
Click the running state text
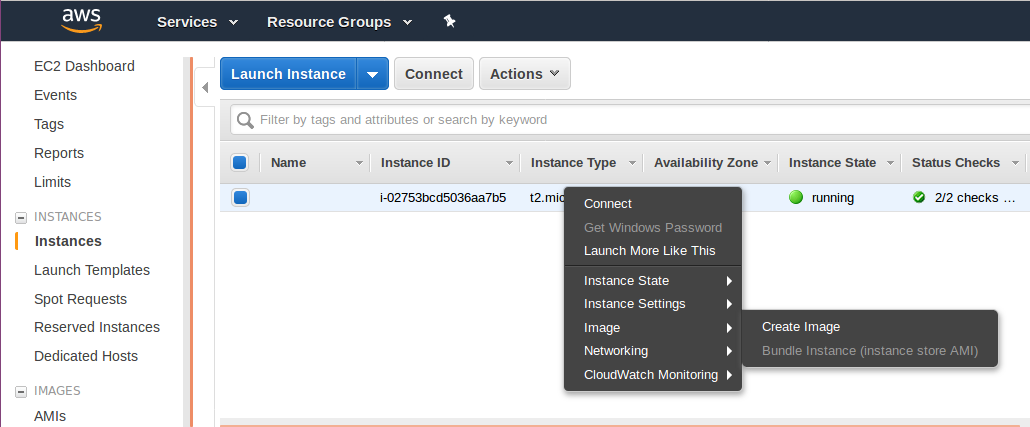coord(833,197)
